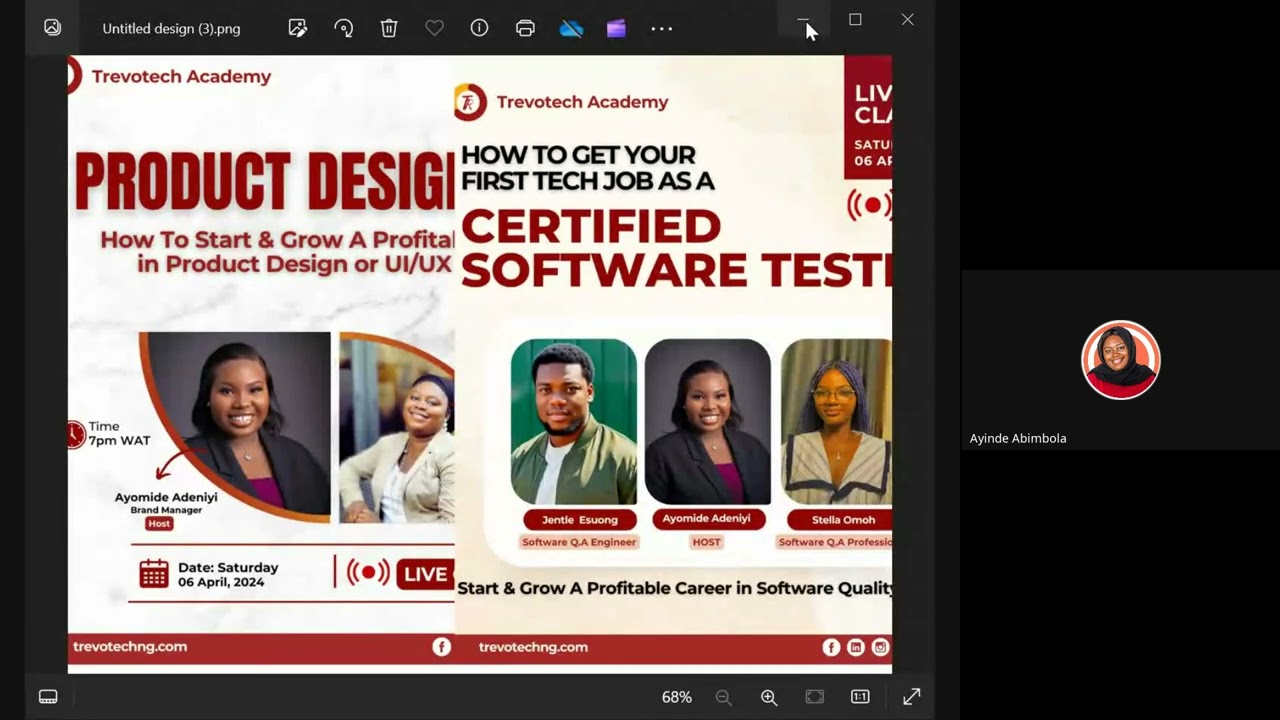Click the Ayinde Abimbola participant name
This screenshot has width=1280, height=720.
click(1018, 438)
